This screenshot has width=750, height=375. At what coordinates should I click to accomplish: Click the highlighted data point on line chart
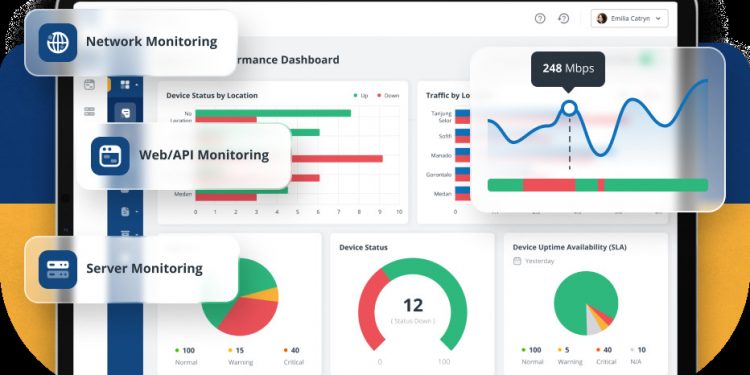click(569, 108)
